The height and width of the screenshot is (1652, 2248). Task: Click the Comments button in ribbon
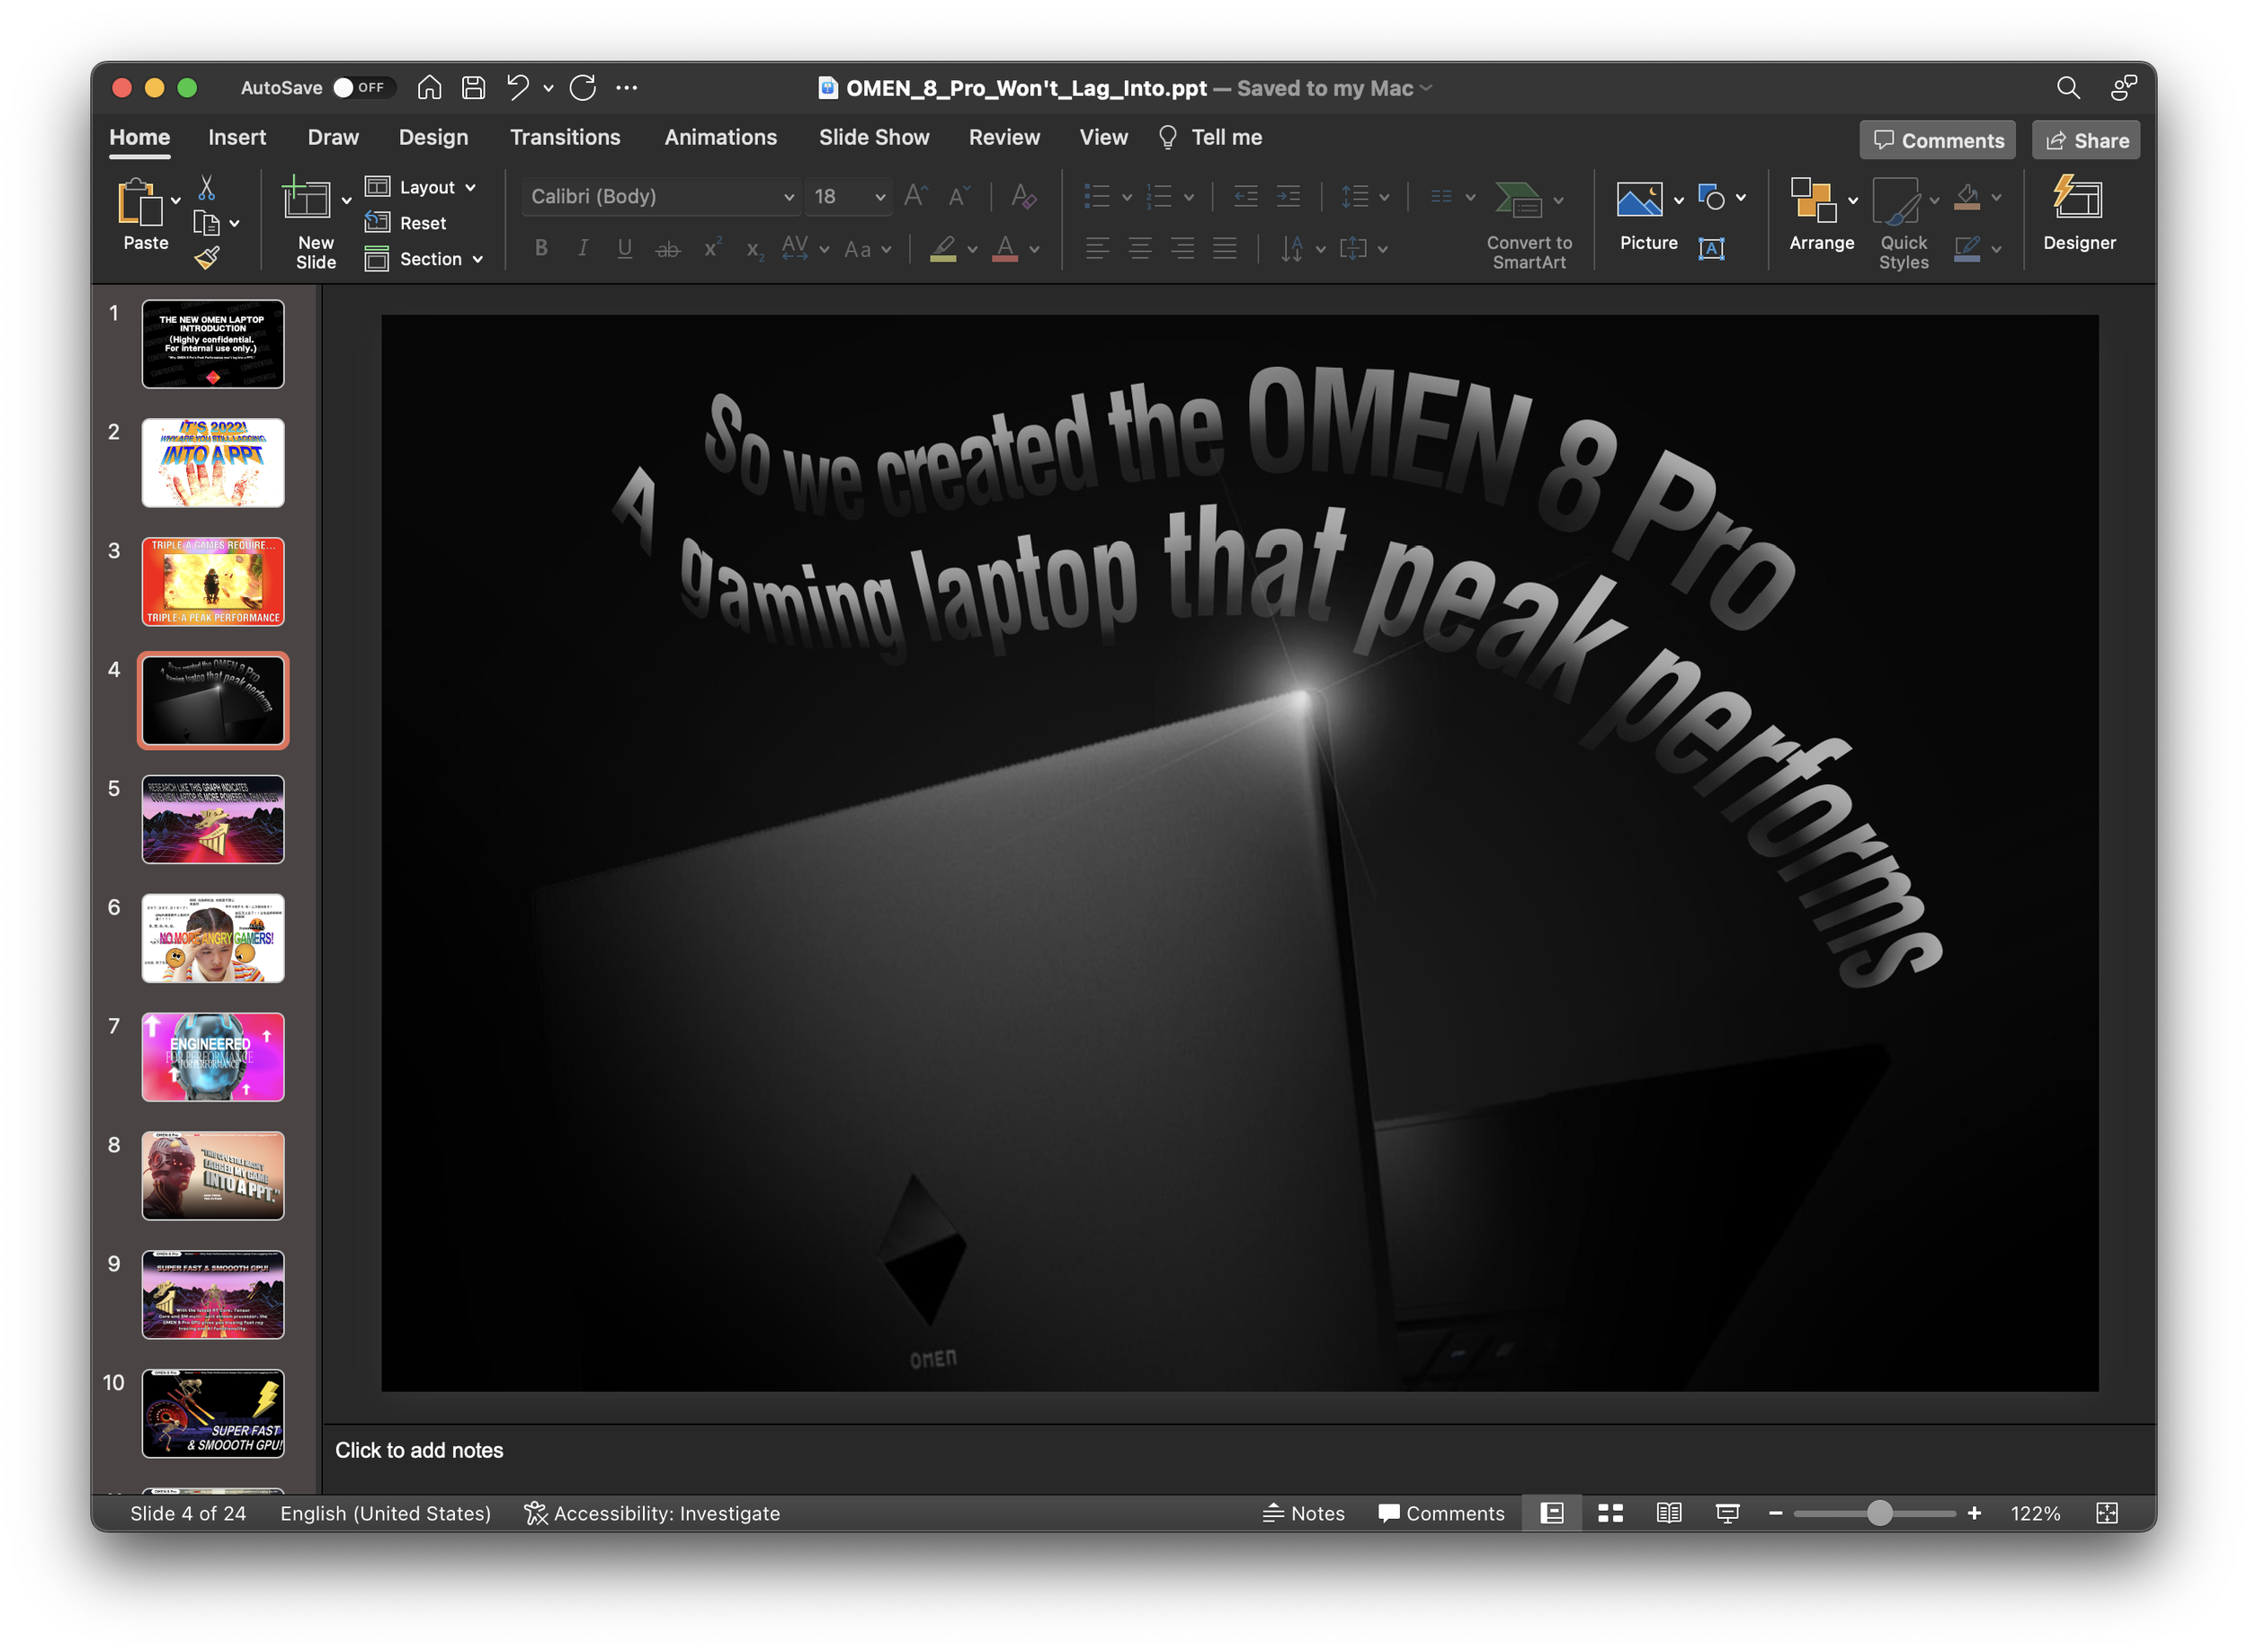1937,140
